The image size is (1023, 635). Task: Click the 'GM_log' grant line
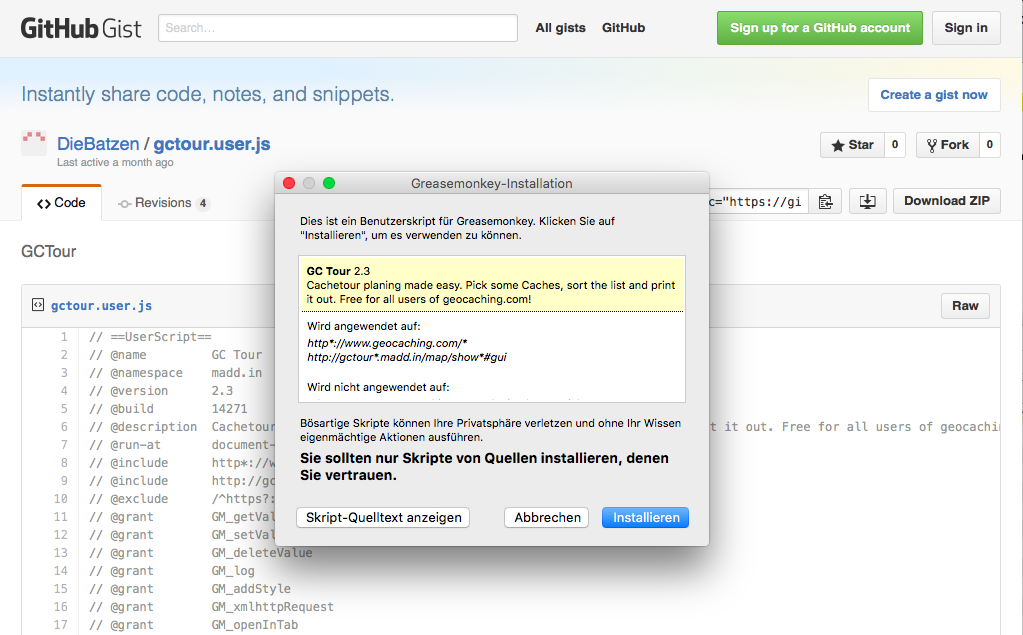[x=171, y=571]
